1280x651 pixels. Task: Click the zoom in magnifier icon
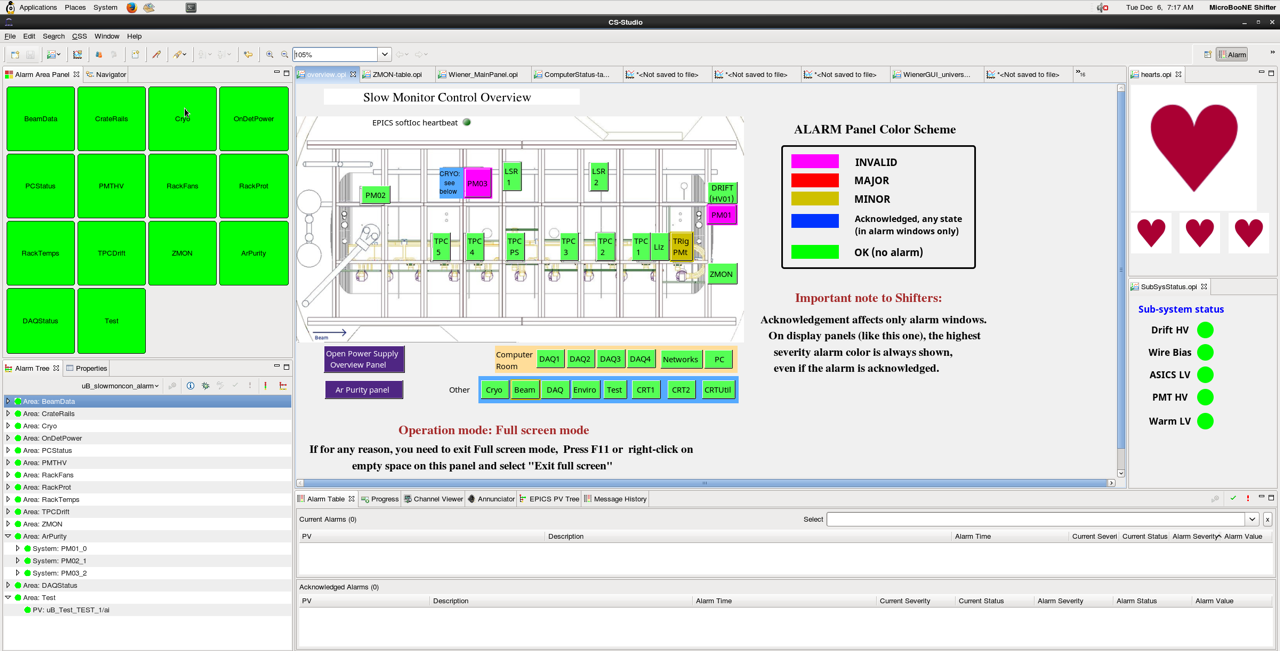(270, 55)
